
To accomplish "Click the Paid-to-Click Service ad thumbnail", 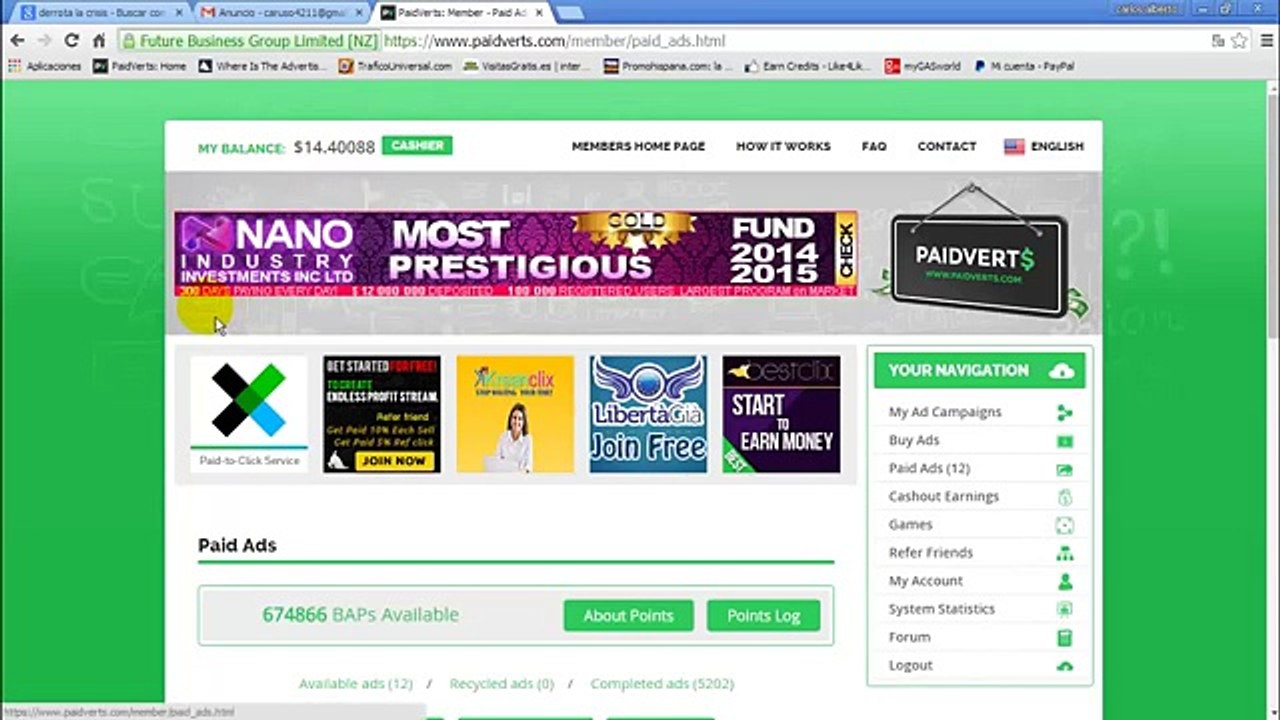I will tap(249, 414).
